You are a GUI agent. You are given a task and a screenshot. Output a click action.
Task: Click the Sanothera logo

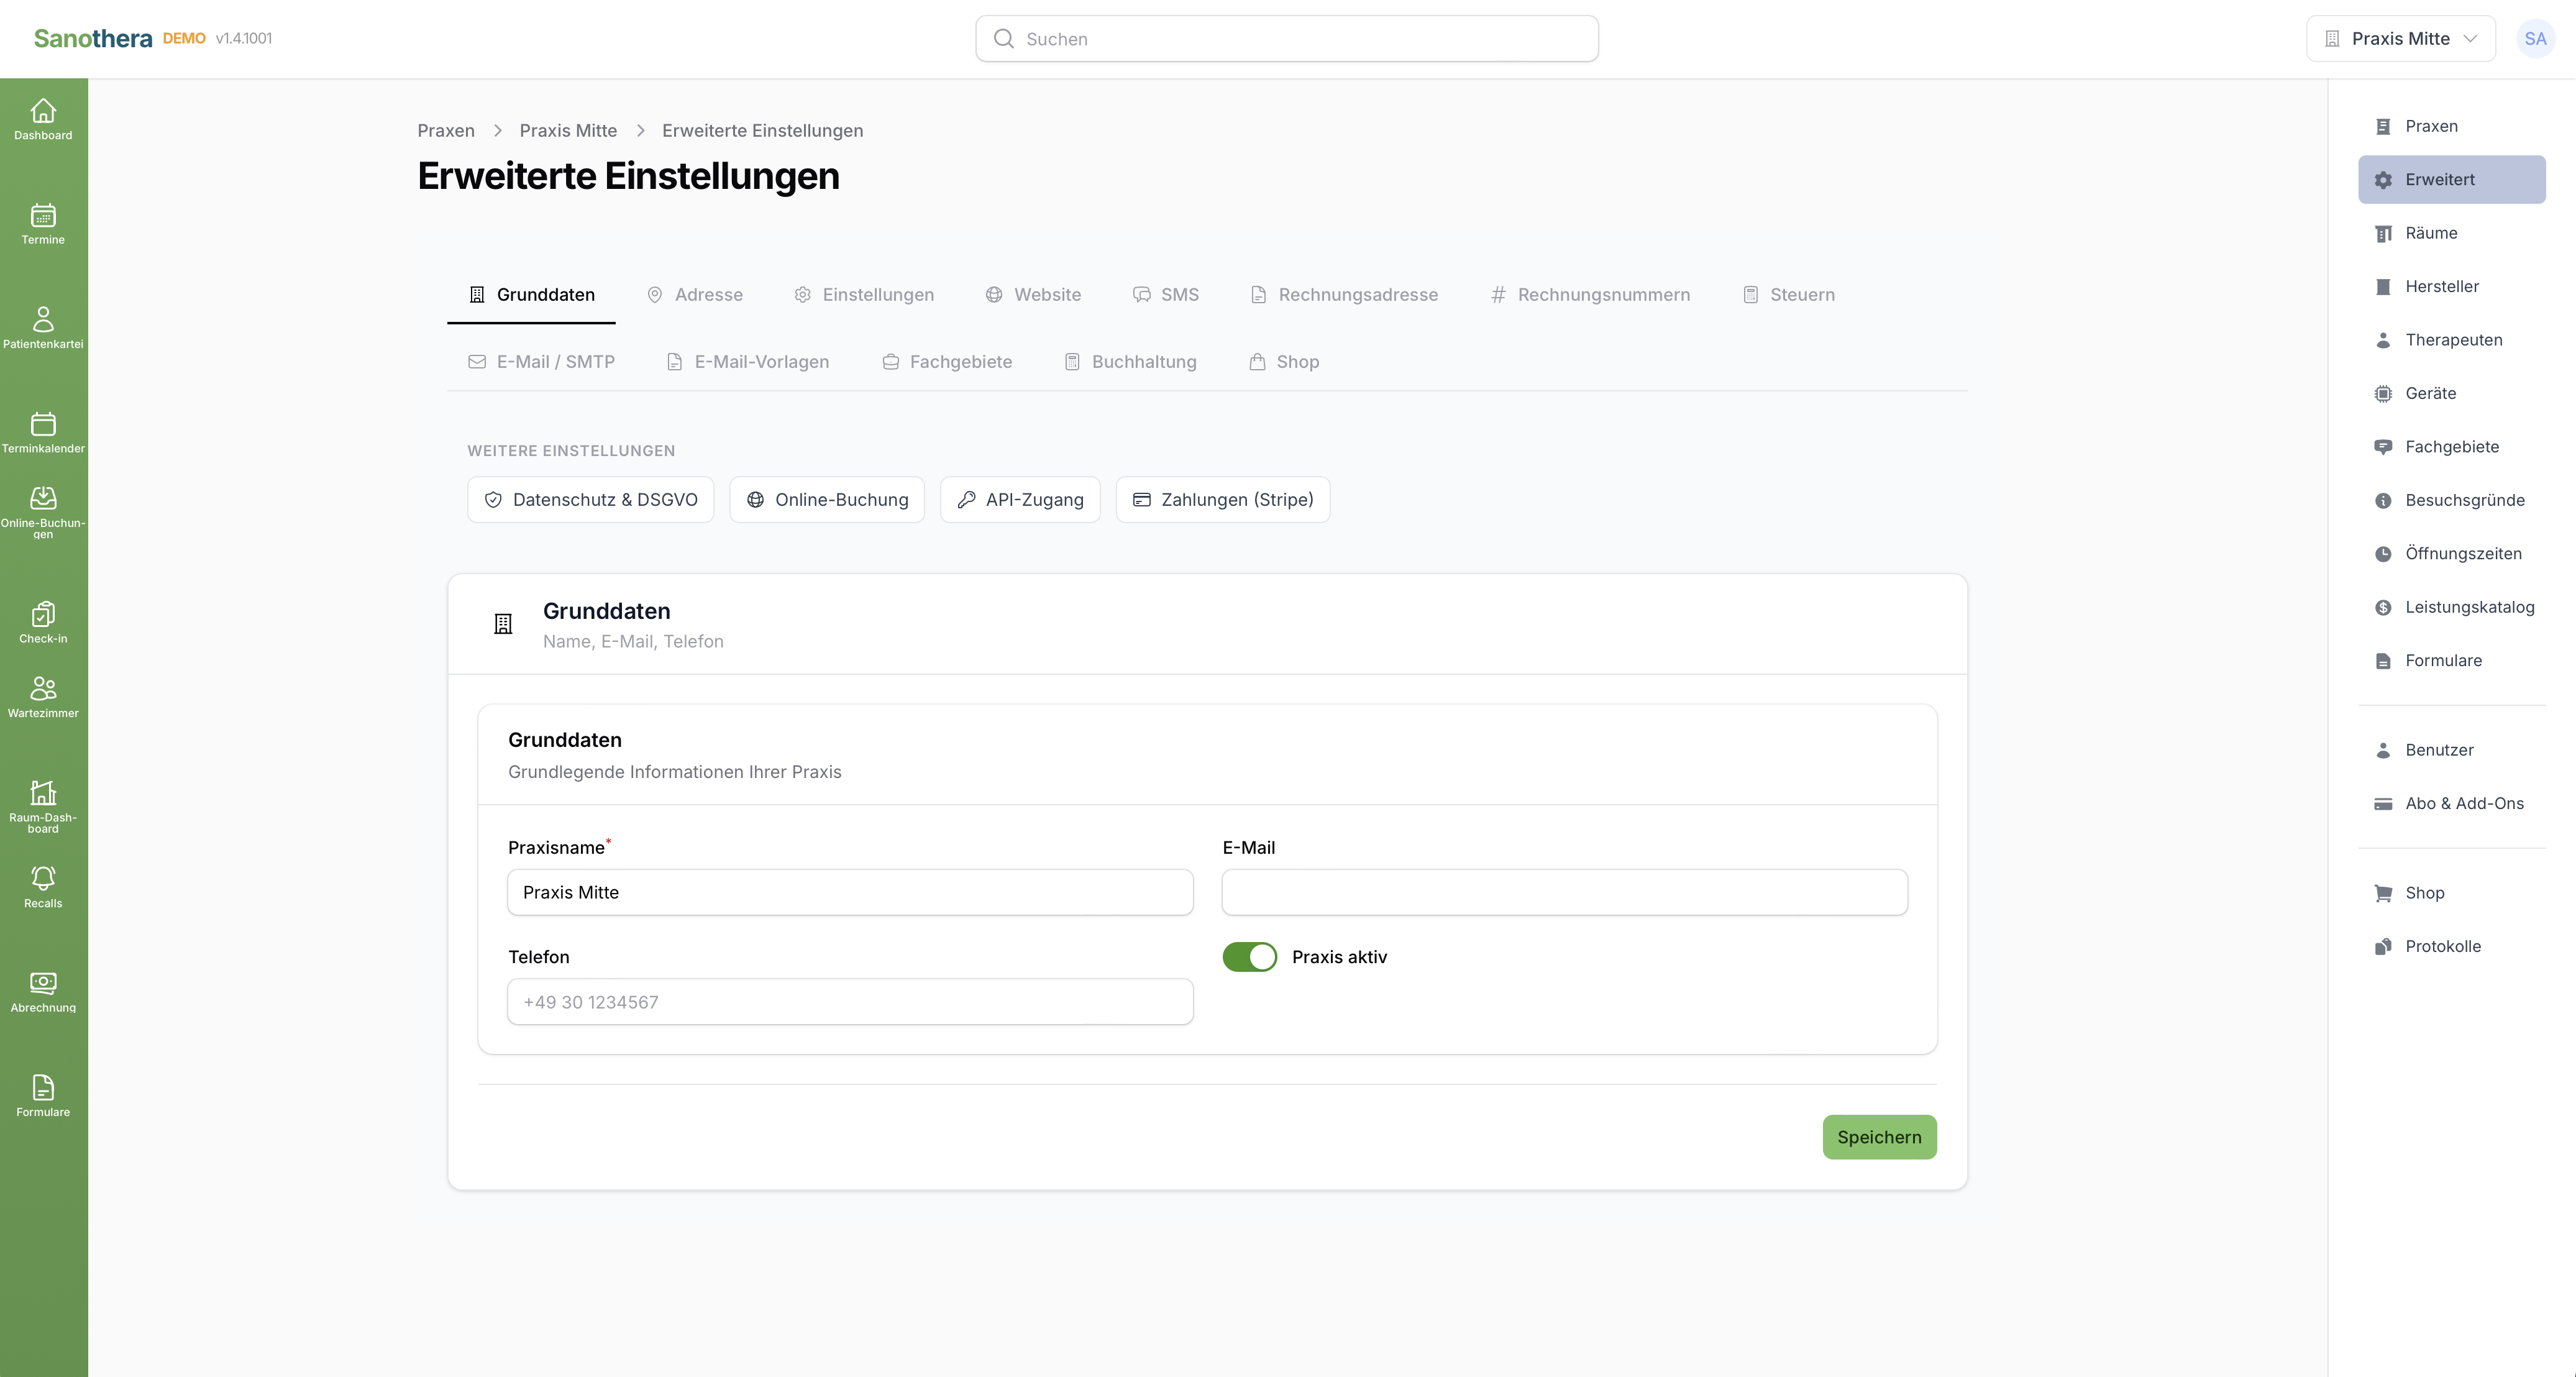93,38
